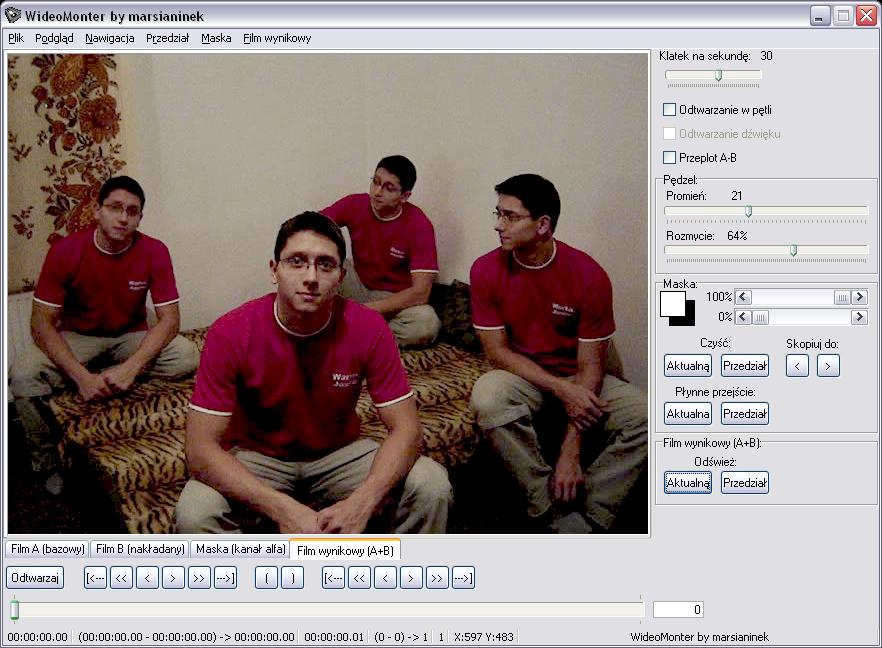Click the '--->]' jump-to-end button at far right
This screenshot has height=648, width=882.
[463, 577]
